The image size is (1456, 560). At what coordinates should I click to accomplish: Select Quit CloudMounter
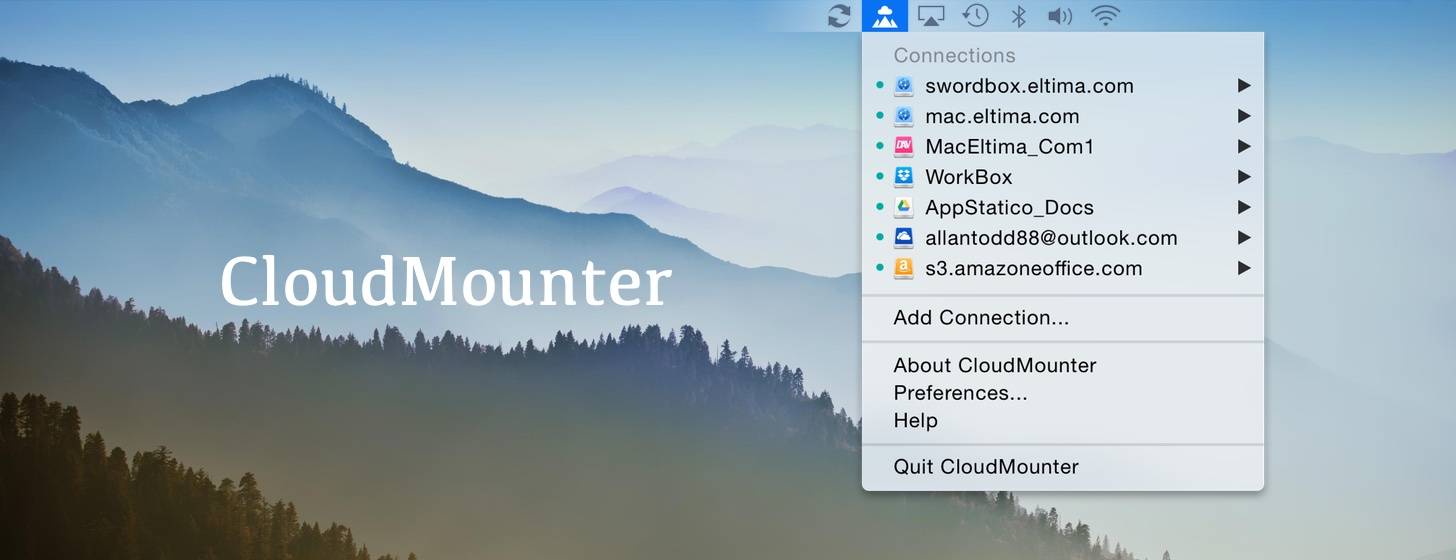[986, 467]
